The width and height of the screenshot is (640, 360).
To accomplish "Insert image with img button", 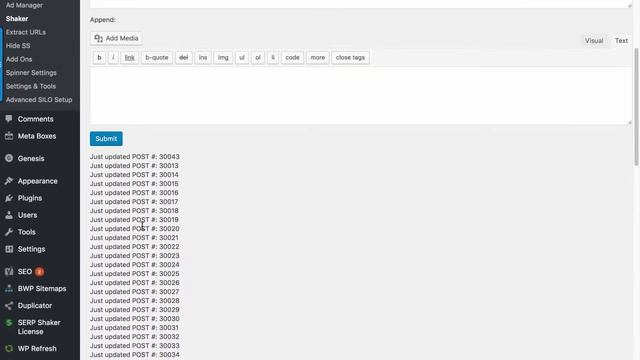I will click(223, 58).
